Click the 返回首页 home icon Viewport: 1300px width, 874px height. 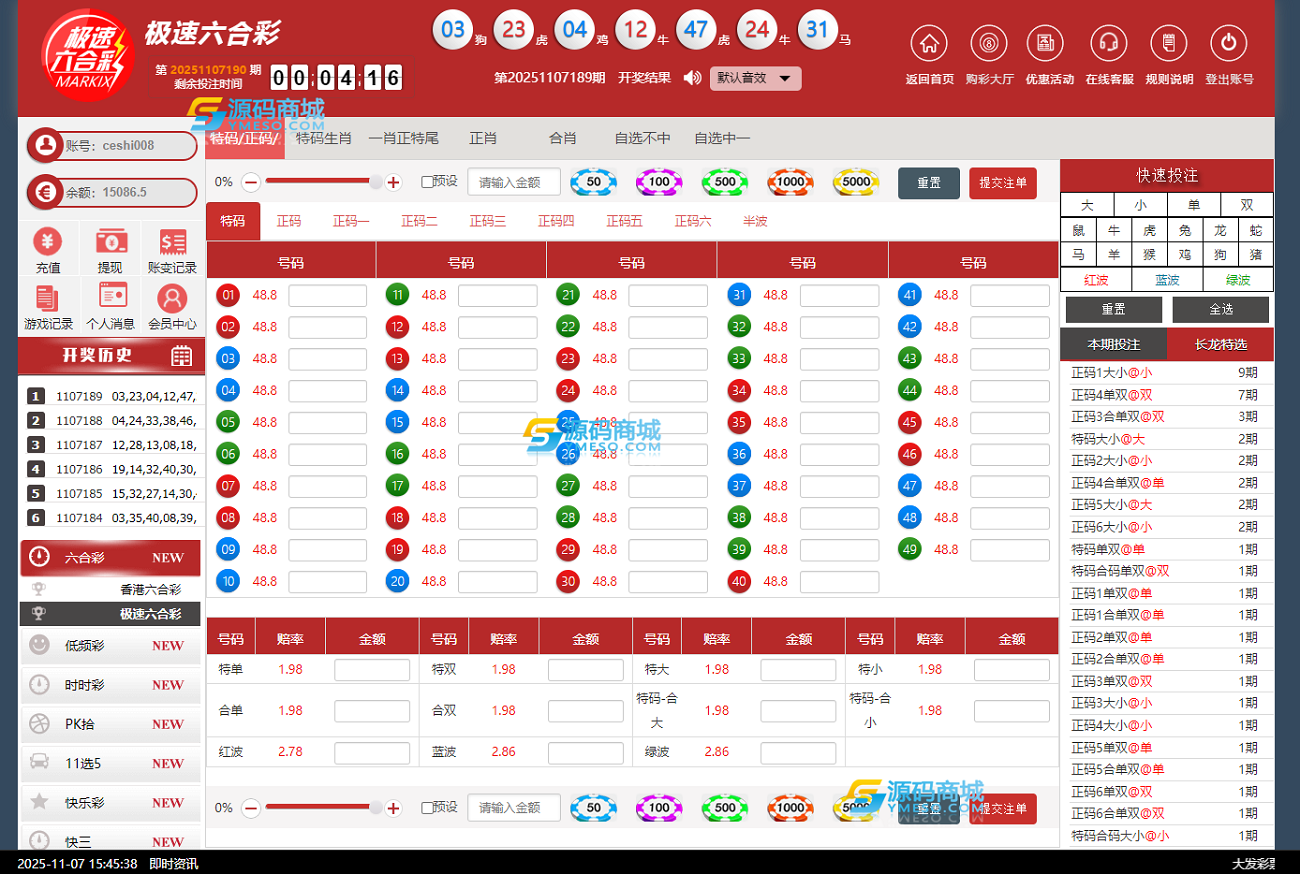929,44
